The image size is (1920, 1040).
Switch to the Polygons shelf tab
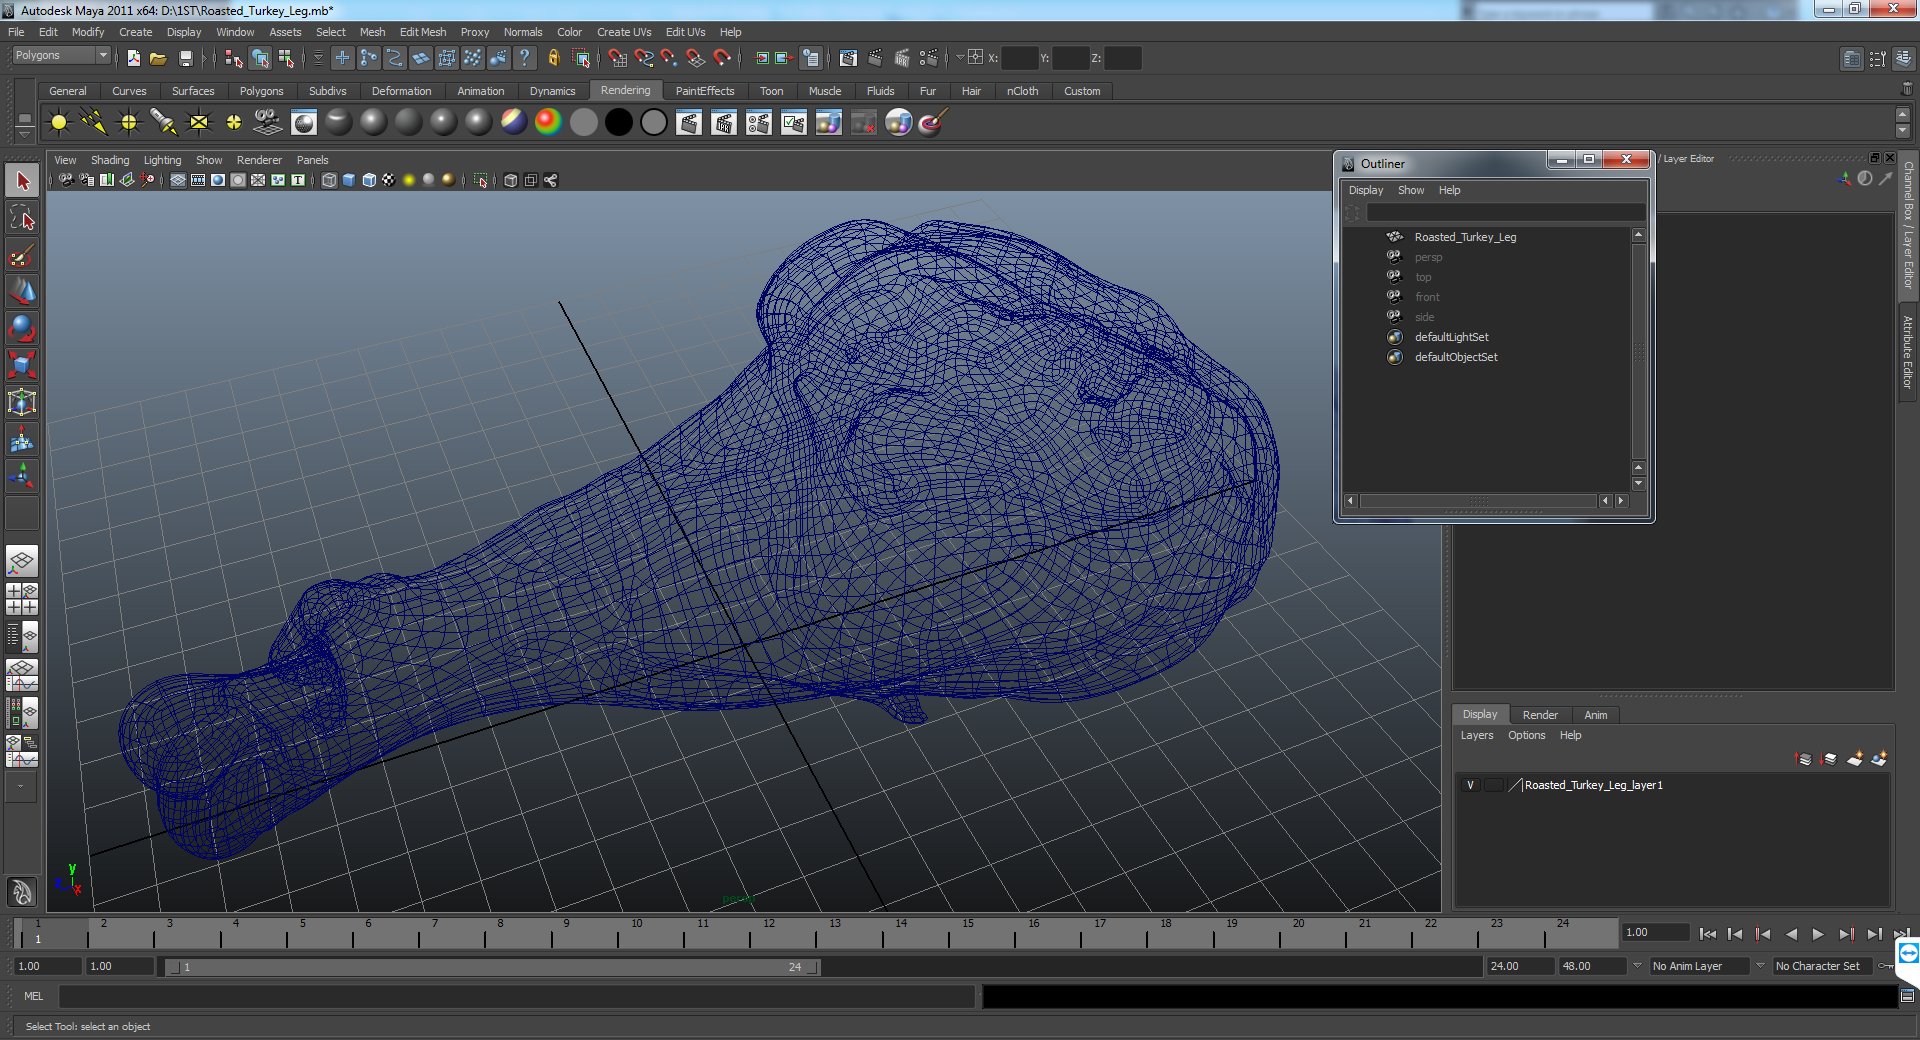coord(261,91)
